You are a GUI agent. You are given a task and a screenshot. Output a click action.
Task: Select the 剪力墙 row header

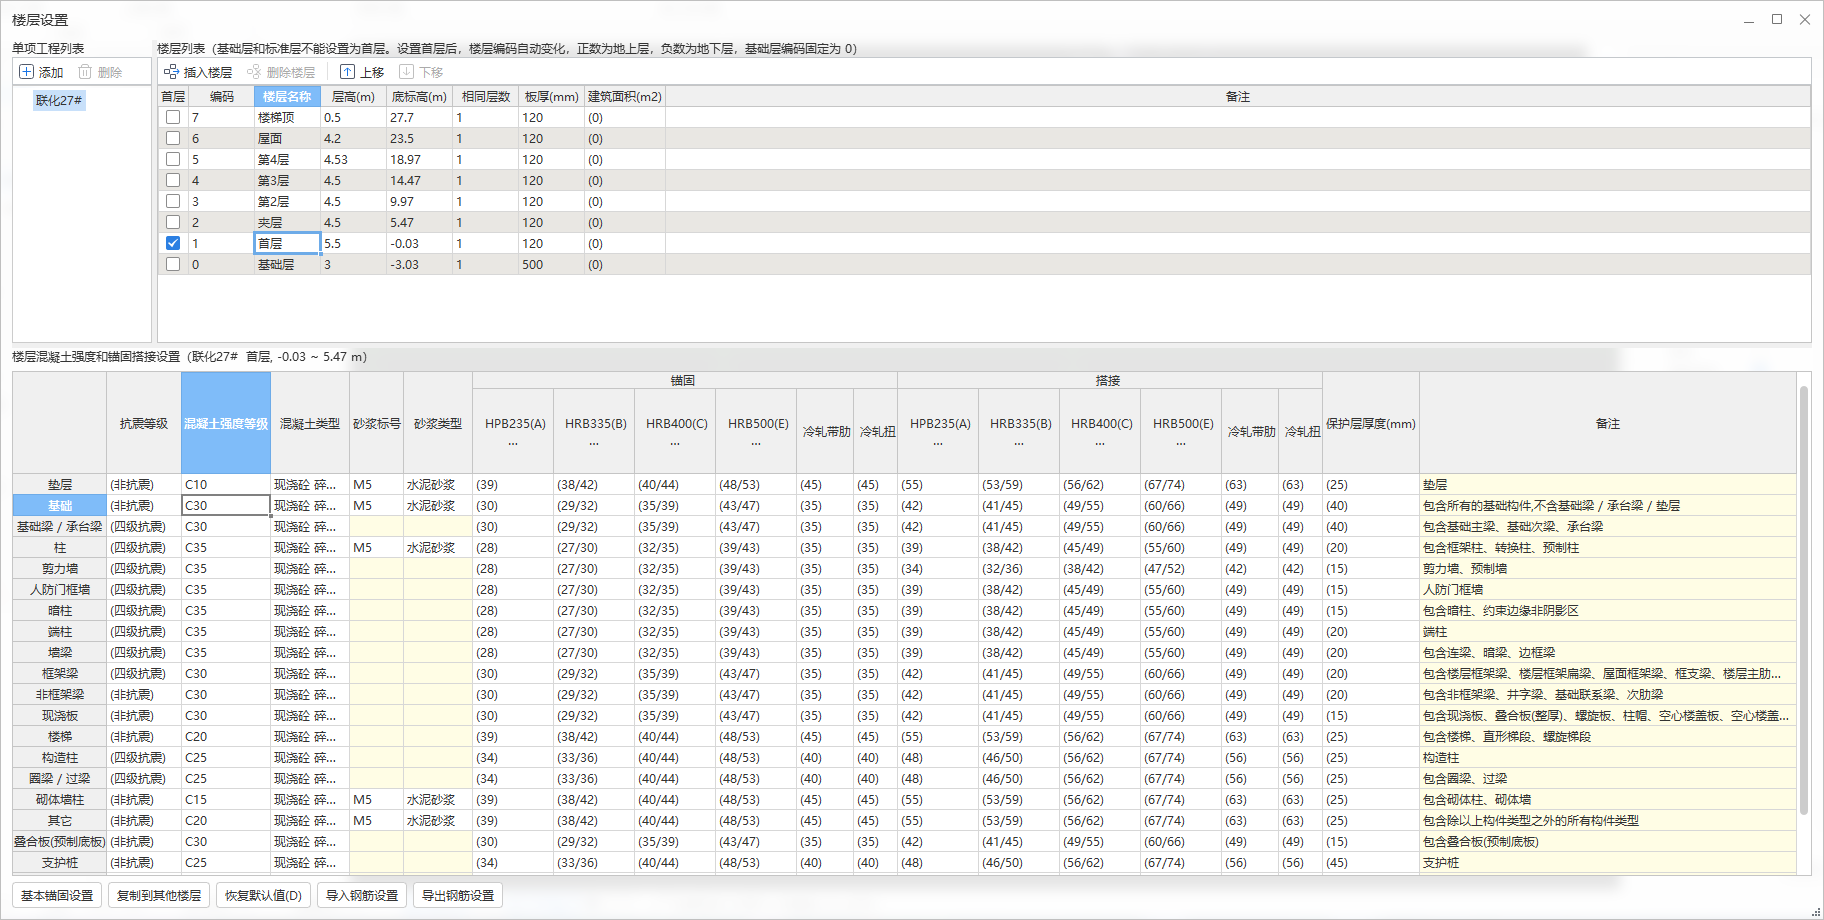click(60, 568)
